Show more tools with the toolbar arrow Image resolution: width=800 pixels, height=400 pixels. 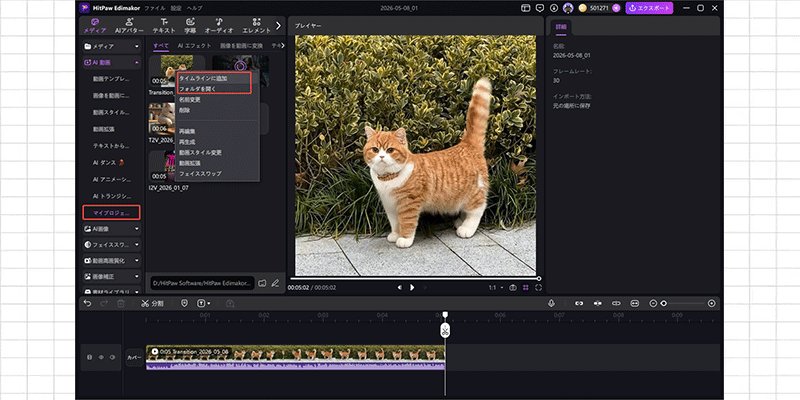278,25
